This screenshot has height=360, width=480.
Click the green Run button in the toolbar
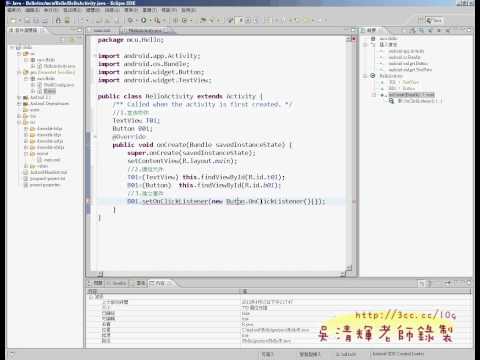pyautogui.click(x=143, y=20)
